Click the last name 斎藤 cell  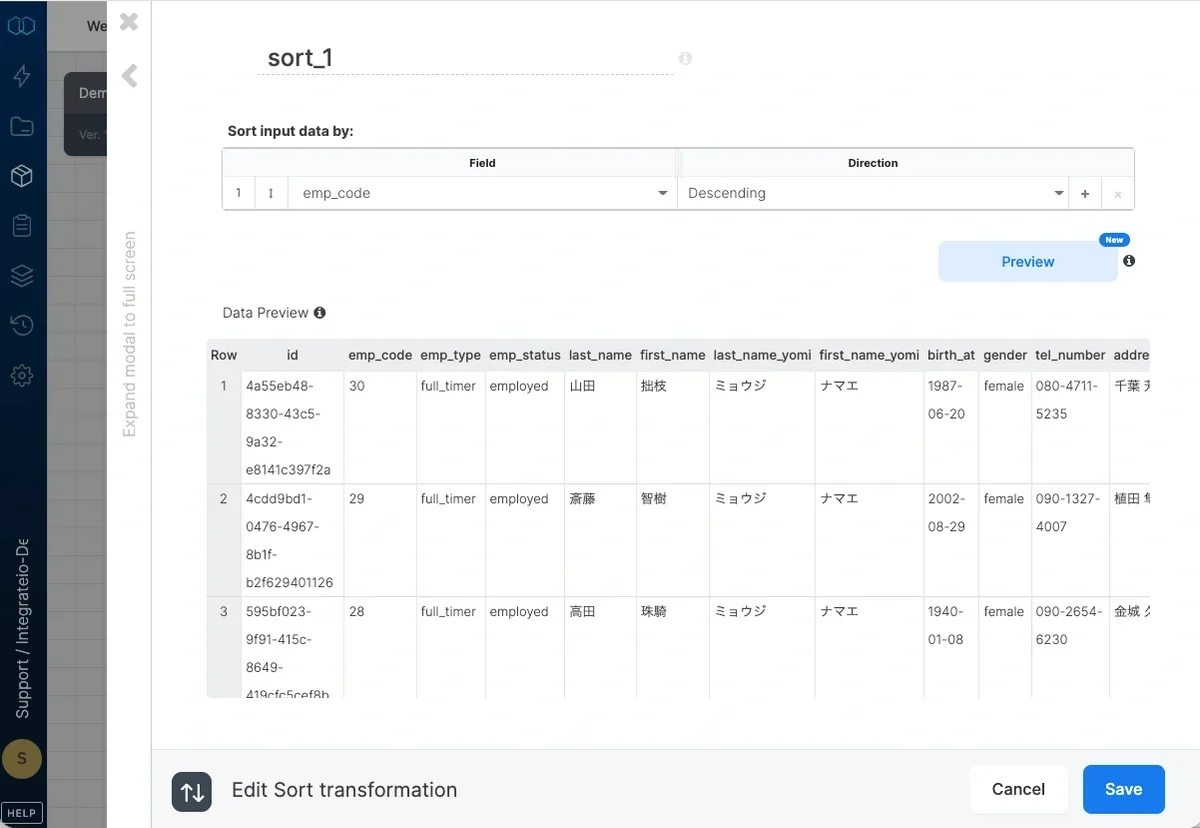[600, 541]
